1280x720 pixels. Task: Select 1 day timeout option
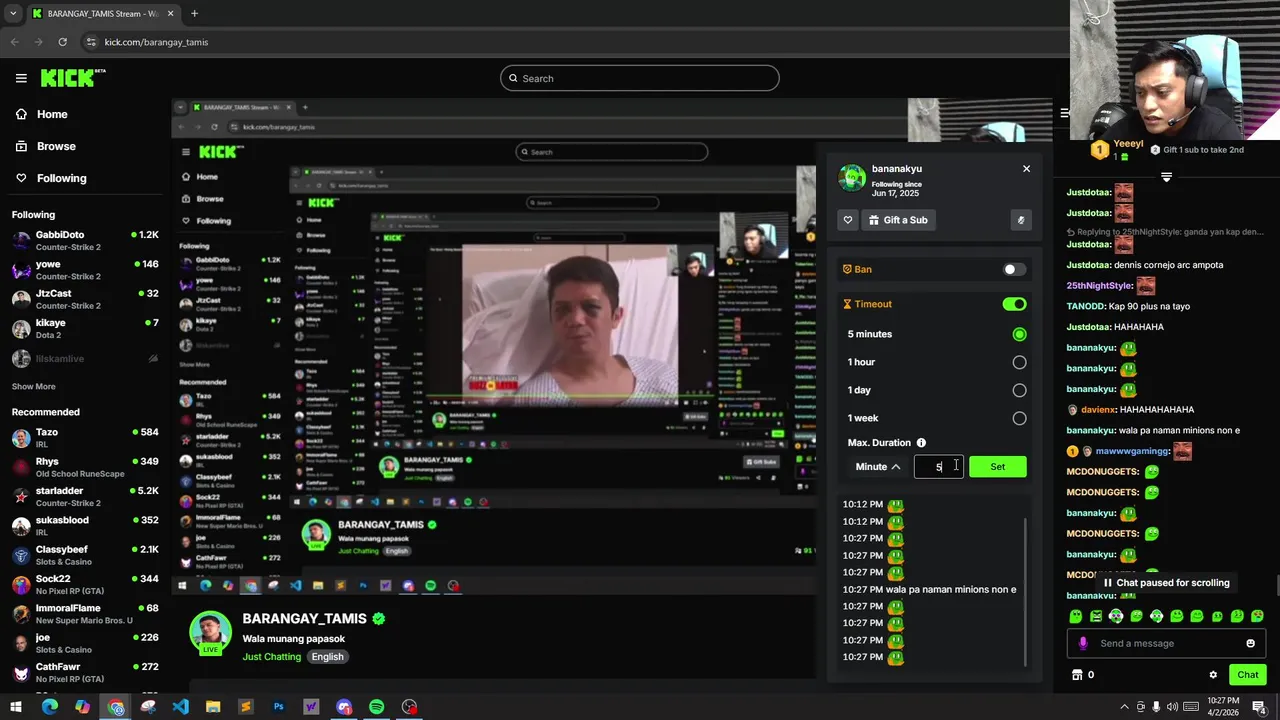[1019, 390]
